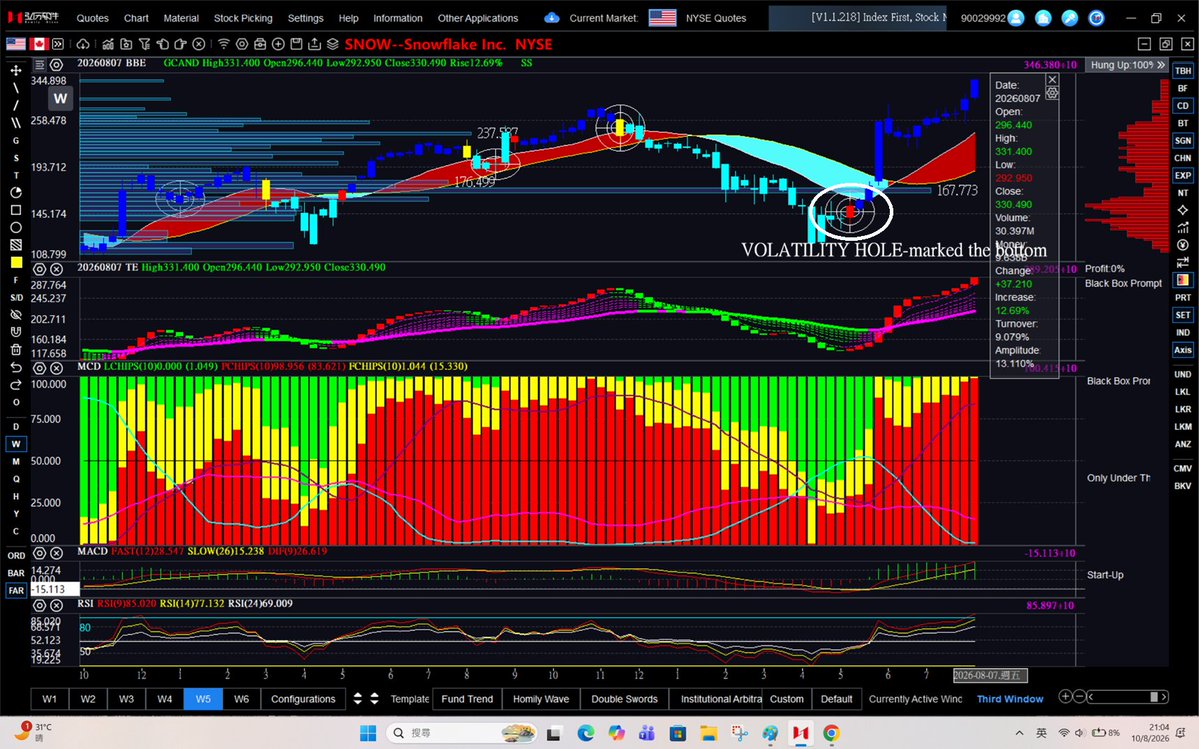Apply the Fund Trend template
Image resolution: width=1199 pixels, height=749 pixels.
click(x=467, y=699)
